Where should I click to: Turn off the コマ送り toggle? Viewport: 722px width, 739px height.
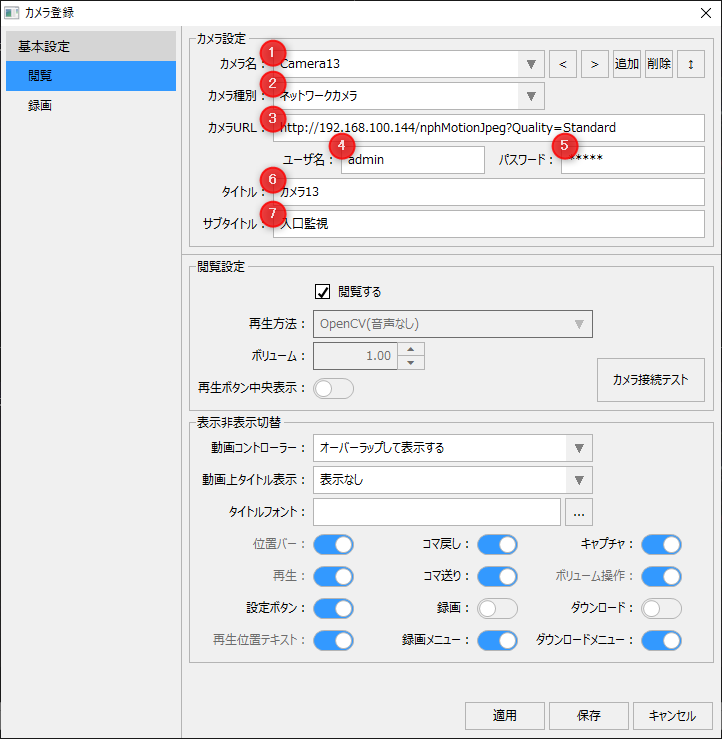coord(498,577)
